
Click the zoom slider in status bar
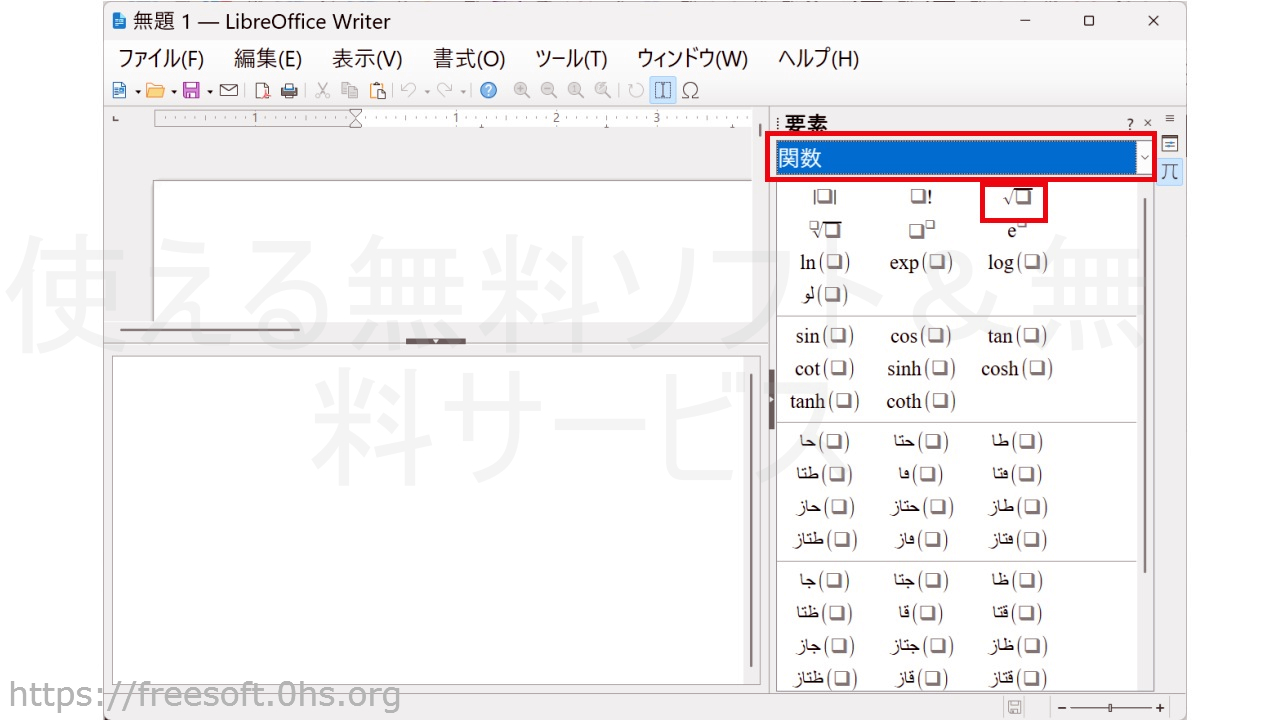(x=1110, y=708)
